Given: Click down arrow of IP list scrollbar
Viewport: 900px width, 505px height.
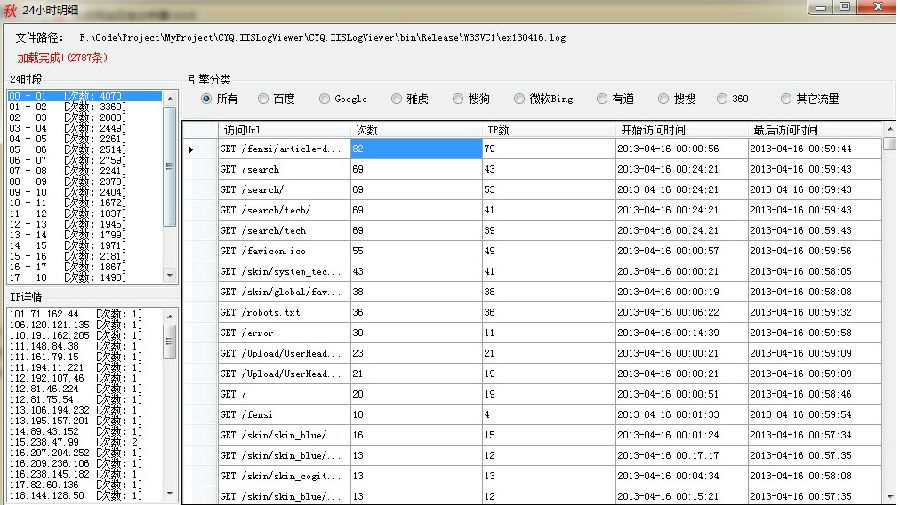Looking at the screenshot, I should tap(170, 493).
